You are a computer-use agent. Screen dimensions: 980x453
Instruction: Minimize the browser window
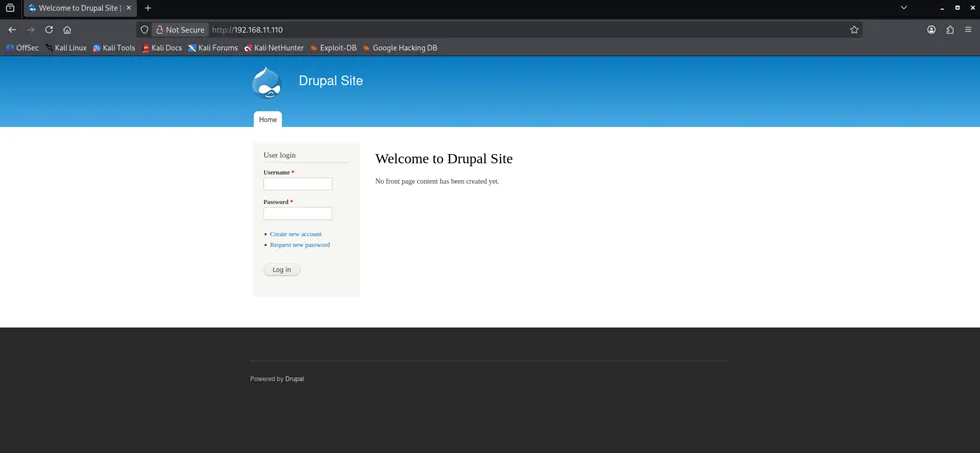point(942,8)
